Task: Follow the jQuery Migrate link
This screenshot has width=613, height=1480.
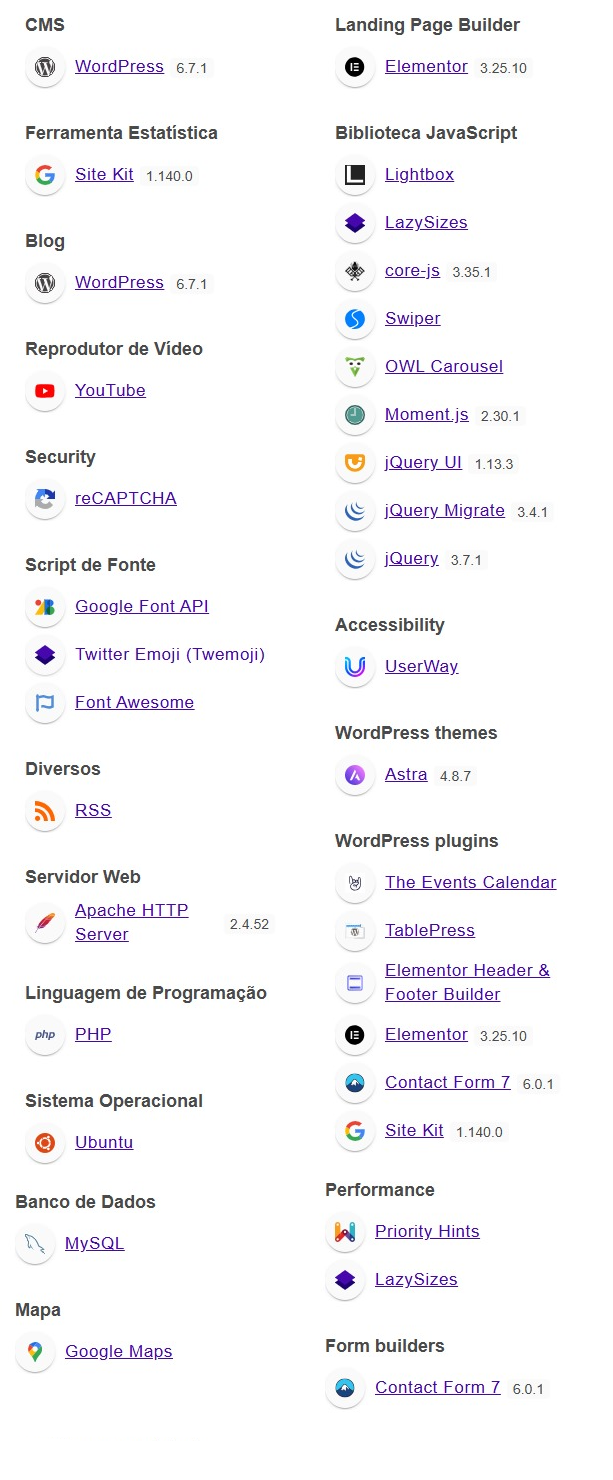Action: pyautogui.click(x=445, y=510)
